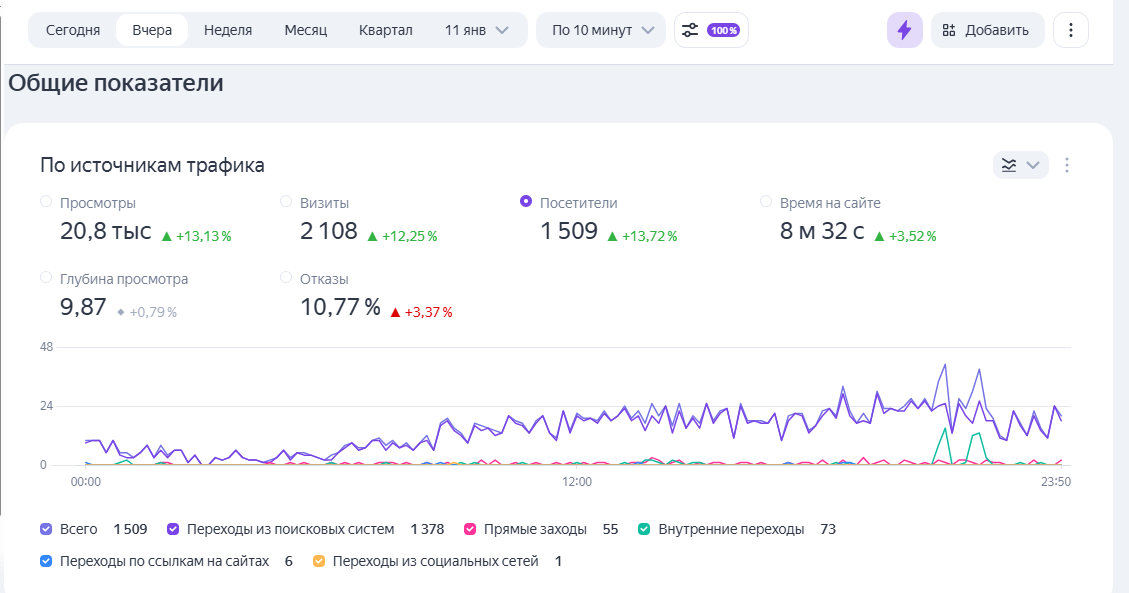Click the chart type lines icon

(1010, 165)
